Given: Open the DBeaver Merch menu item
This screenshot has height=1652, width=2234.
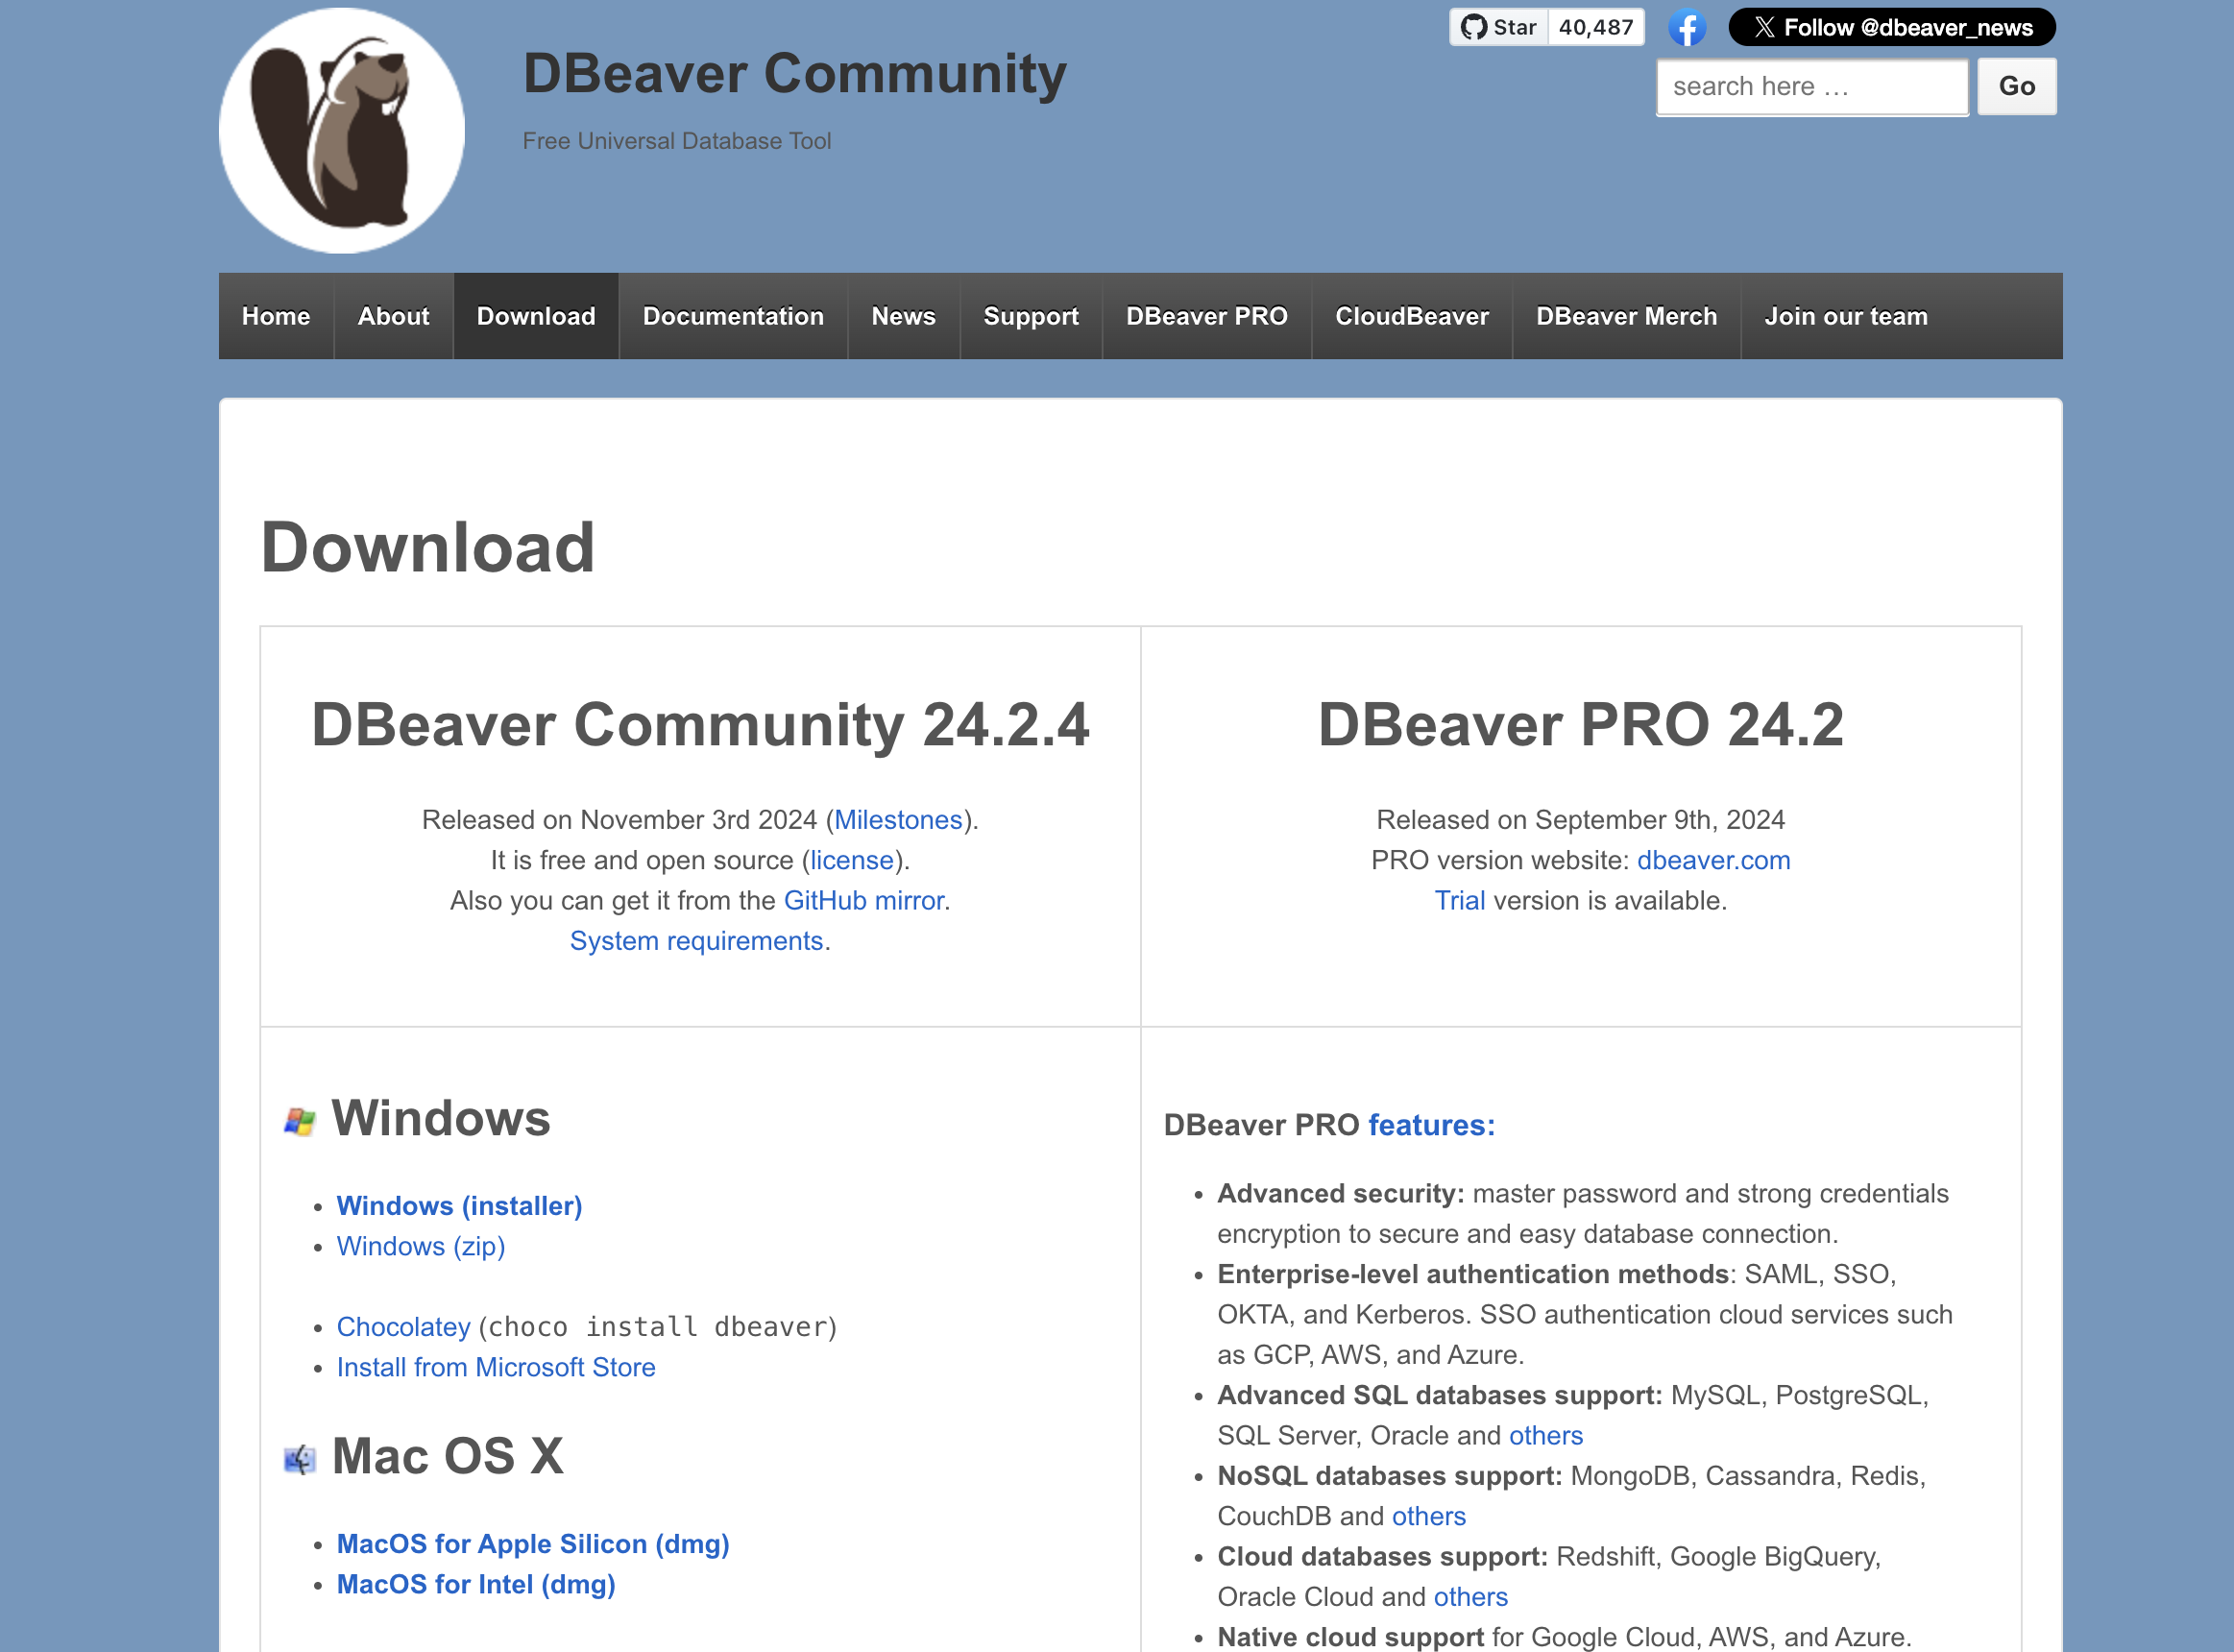Looking at the screenshot, I should (x=1626, y=316).
